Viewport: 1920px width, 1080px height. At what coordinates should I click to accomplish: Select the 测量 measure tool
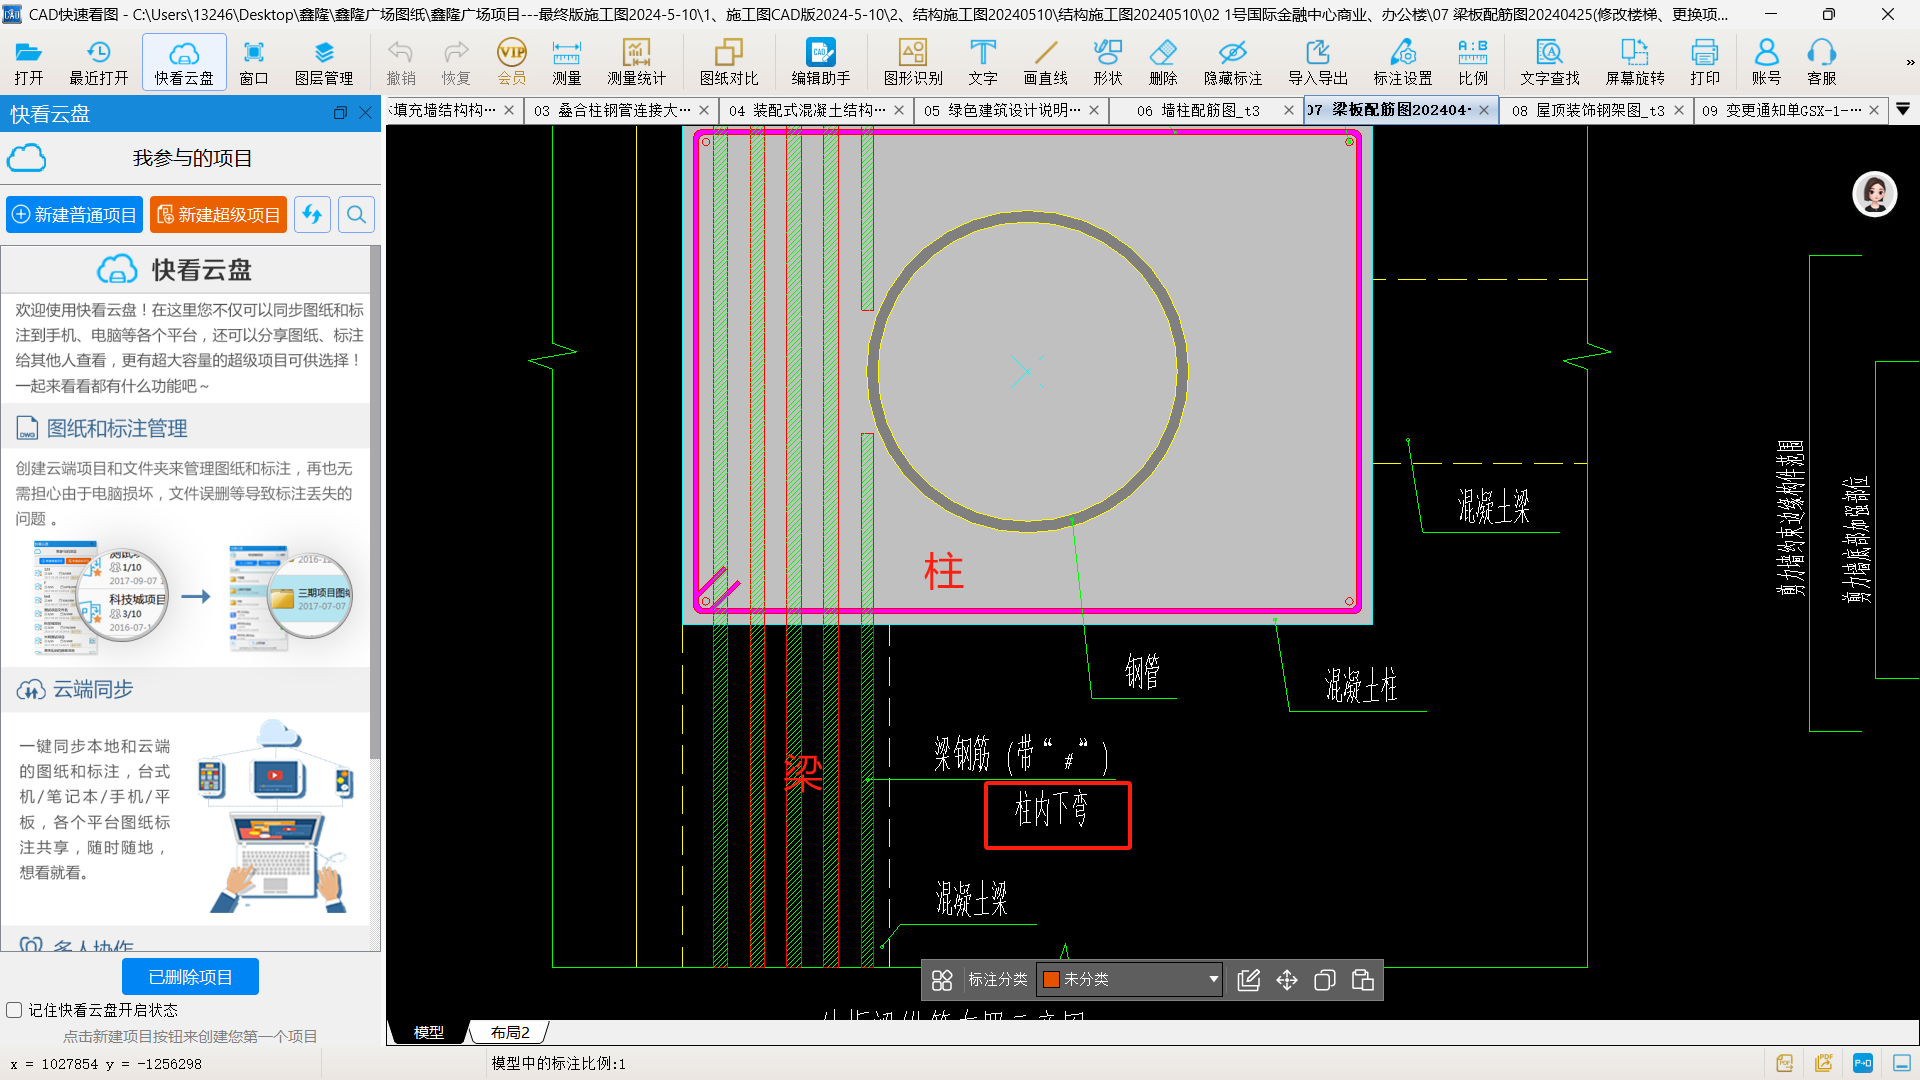(567, 62)
